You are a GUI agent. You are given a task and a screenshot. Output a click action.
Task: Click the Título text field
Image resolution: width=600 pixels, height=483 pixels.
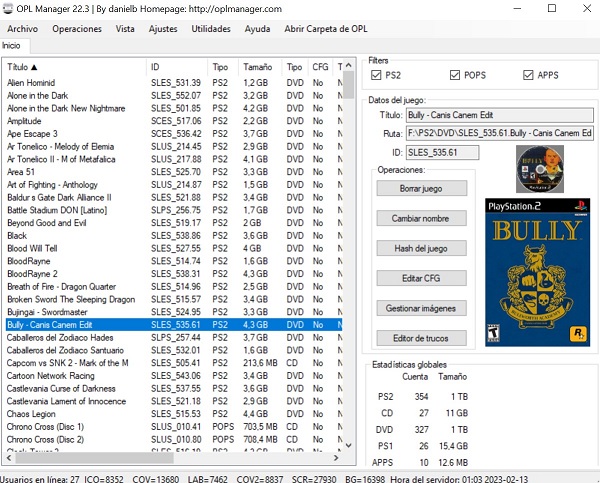tap(498, 115)
